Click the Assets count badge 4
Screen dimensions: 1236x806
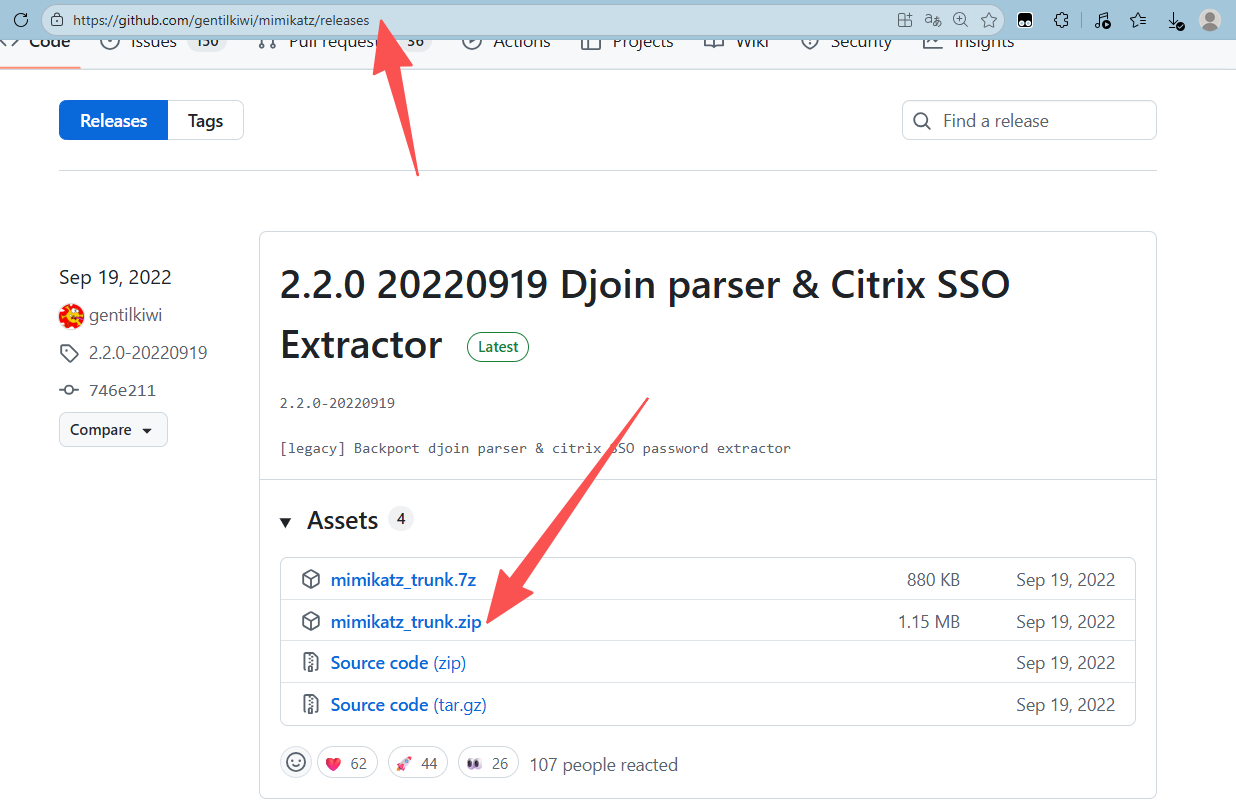point(401,519)
